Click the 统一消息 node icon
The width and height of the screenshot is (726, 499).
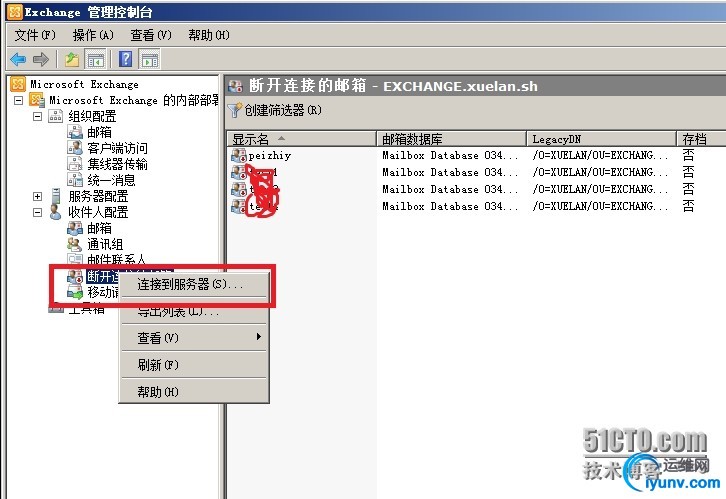point(75,180)
